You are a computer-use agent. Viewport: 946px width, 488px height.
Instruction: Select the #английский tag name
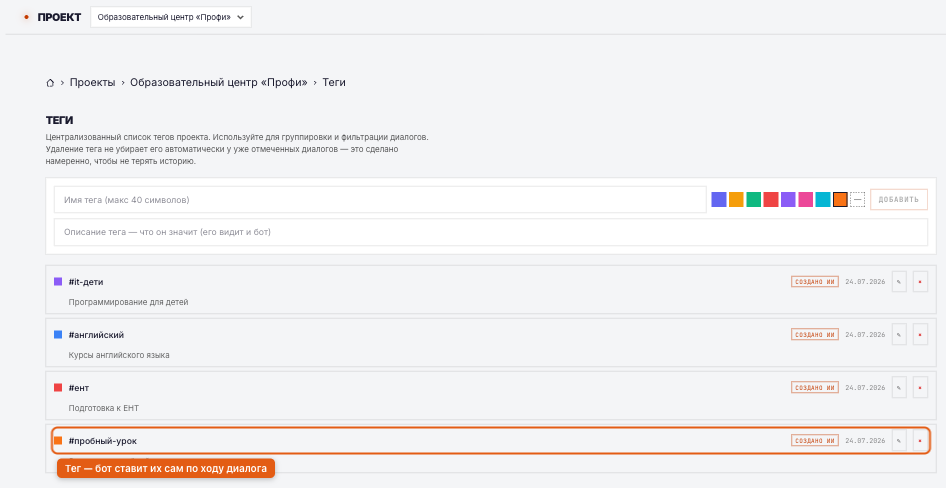[x=96, y=335]
